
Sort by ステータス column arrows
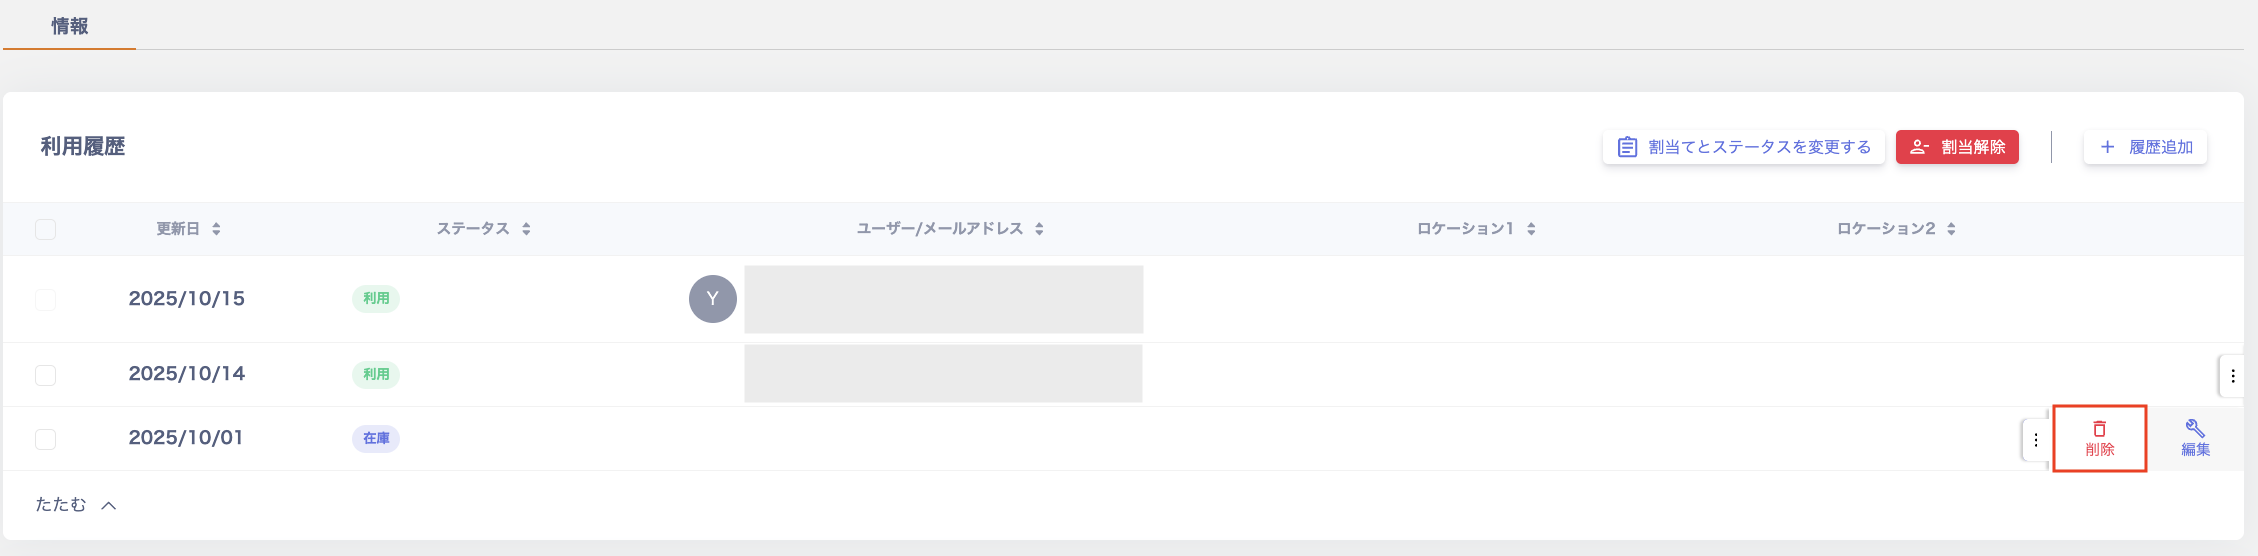point(526,229)
